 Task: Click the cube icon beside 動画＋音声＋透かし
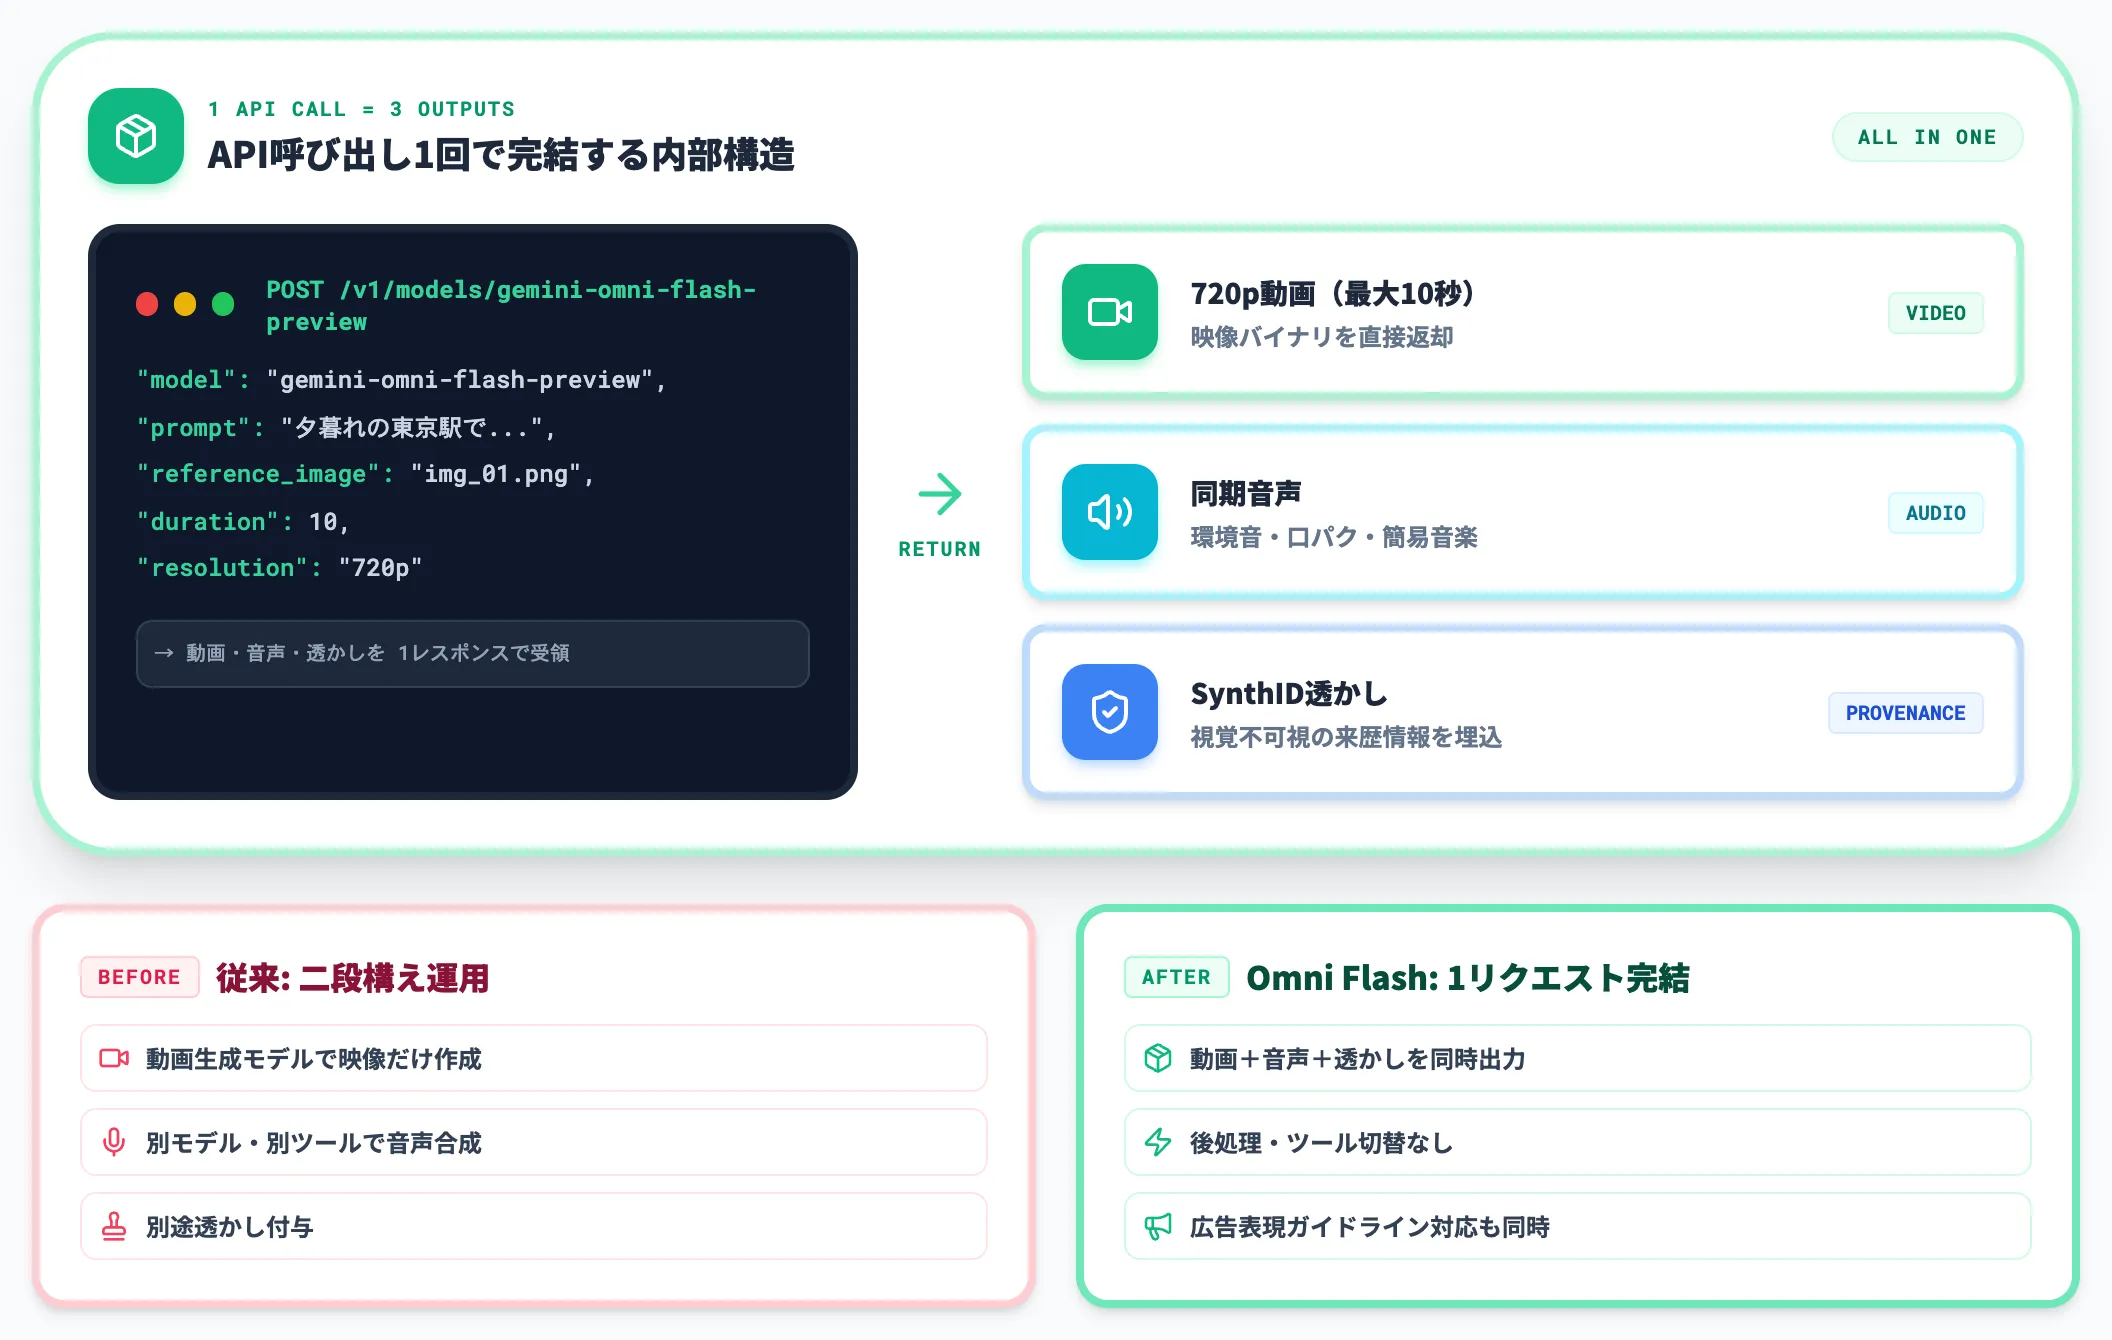click(1158, 1058)
